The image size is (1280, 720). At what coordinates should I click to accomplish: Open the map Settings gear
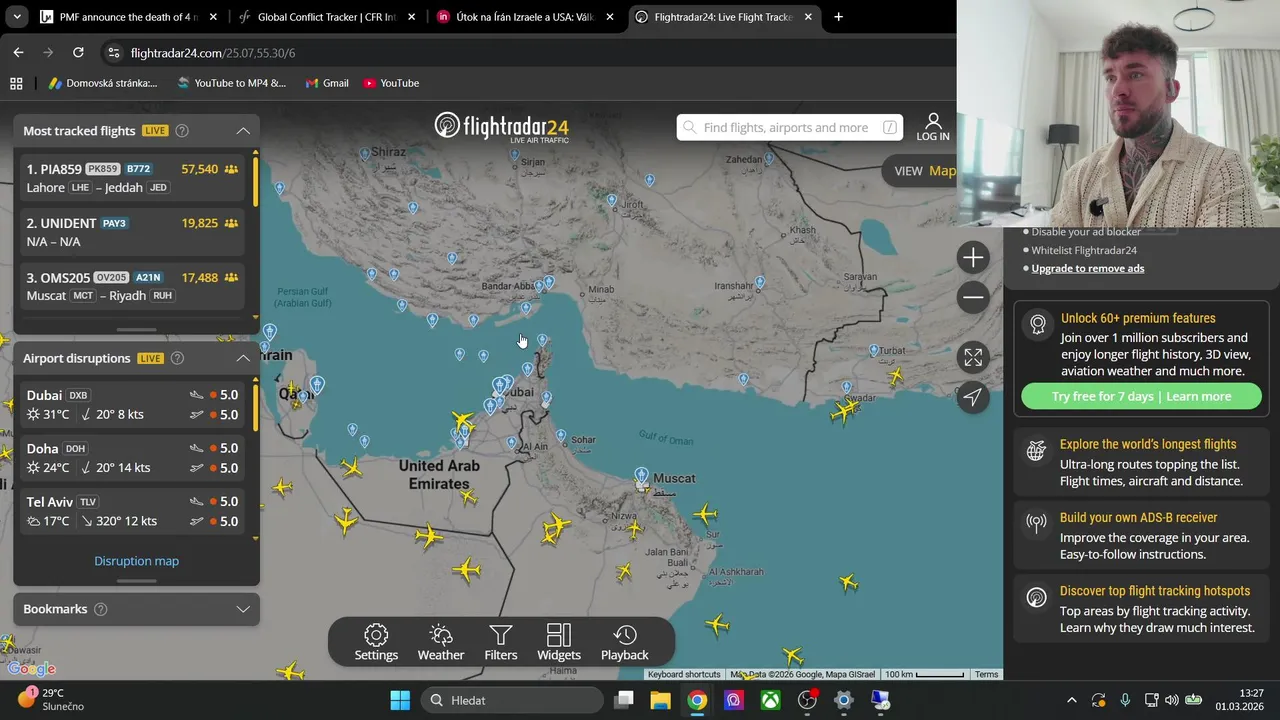[x=376, y=642]
